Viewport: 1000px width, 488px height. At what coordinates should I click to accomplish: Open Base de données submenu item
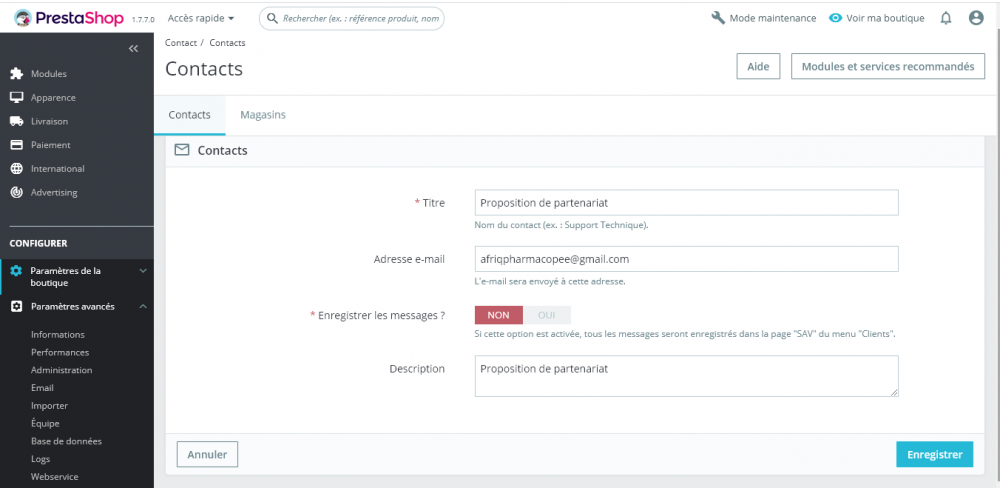pyautogui.click(x=66, y=441)
